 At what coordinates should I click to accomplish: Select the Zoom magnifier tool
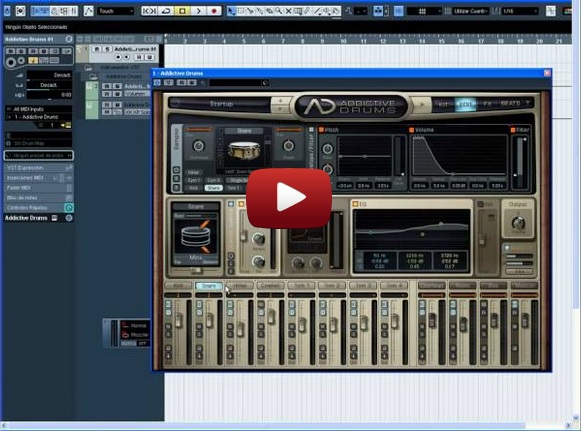pyautogui.click(x=279, y=11)
